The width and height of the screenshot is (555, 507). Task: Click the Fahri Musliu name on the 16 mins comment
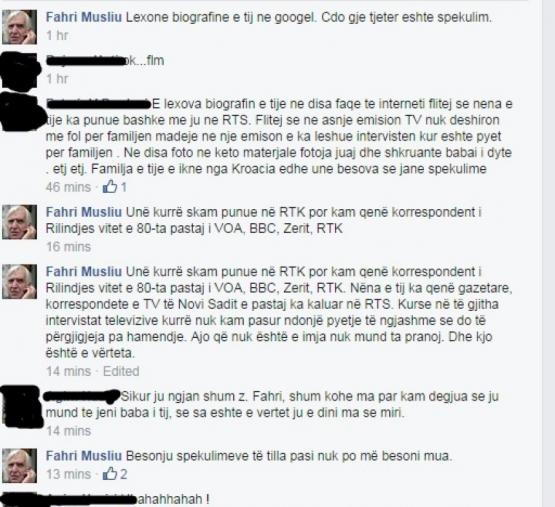point(84,212)
